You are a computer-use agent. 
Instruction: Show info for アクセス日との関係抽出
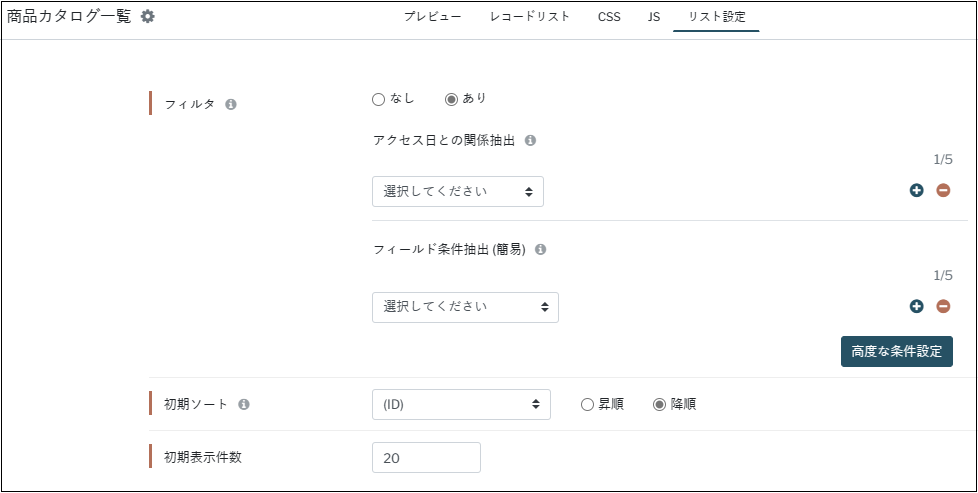point(530,140)
